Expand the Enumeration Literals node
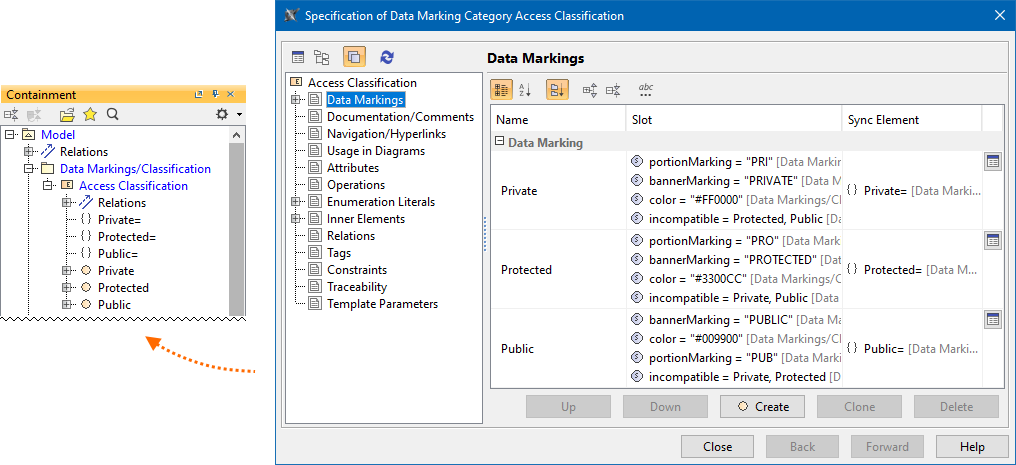 coord(296,202)
